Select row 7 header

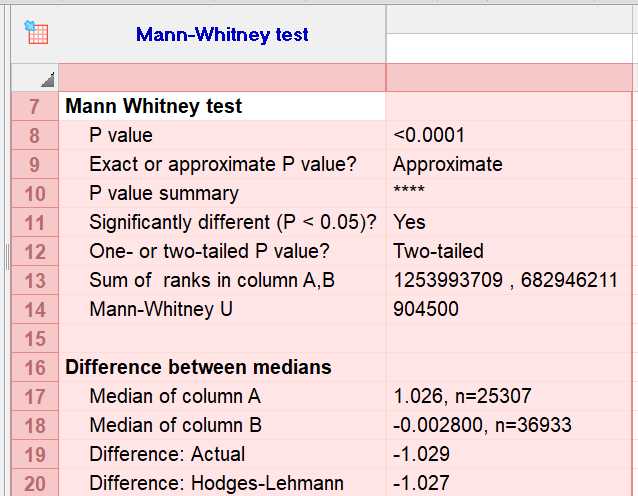pos(34,106)
